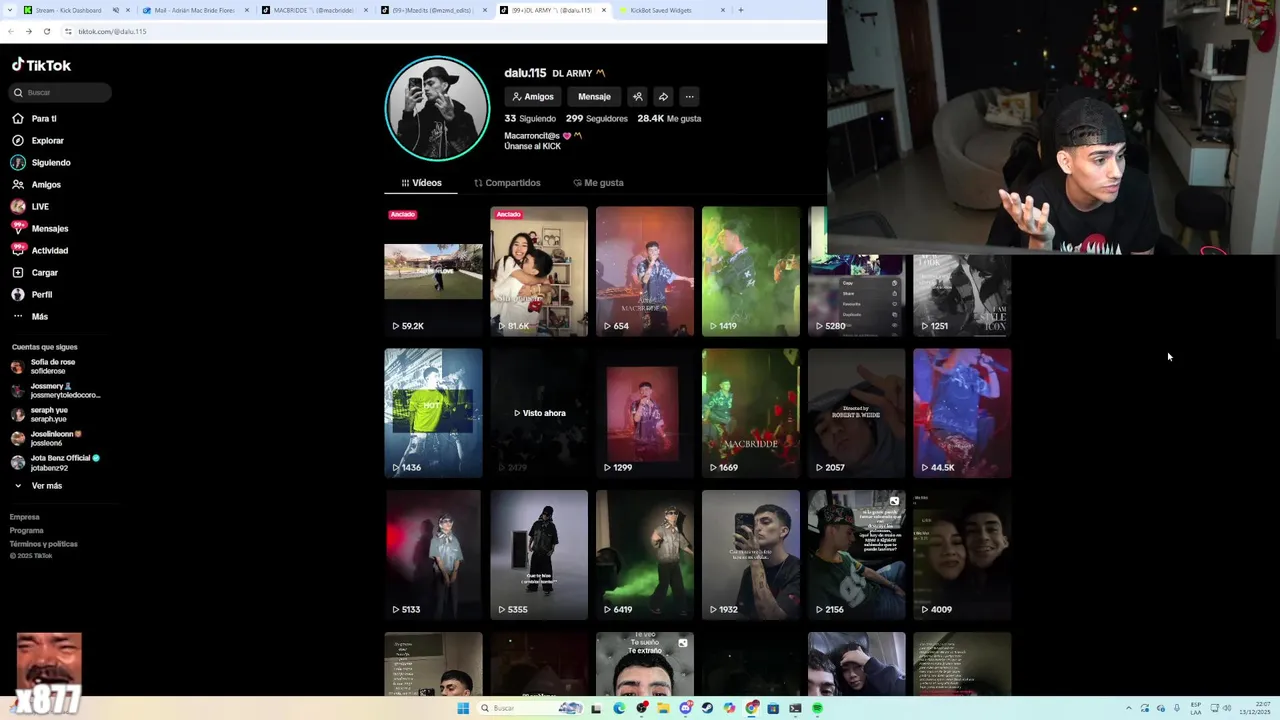Click the TikTok logo
The image size is (1280, 720).
[41, 65]
